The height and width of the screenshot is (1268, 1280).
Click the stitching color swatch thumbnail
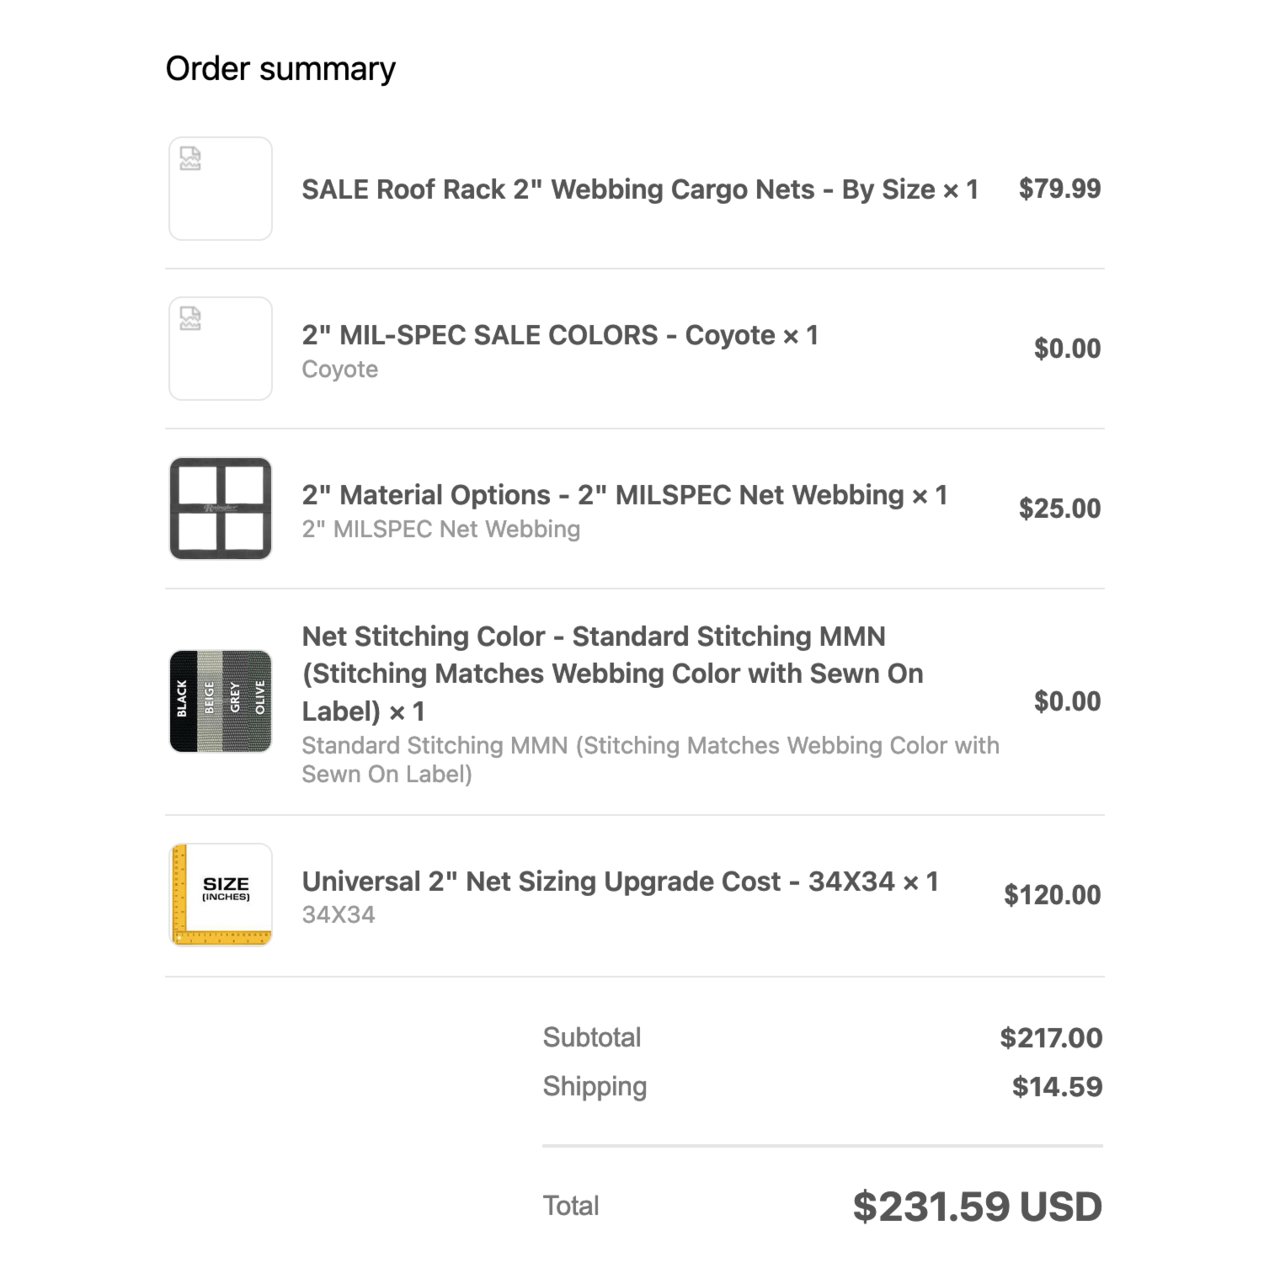[220, 701]
